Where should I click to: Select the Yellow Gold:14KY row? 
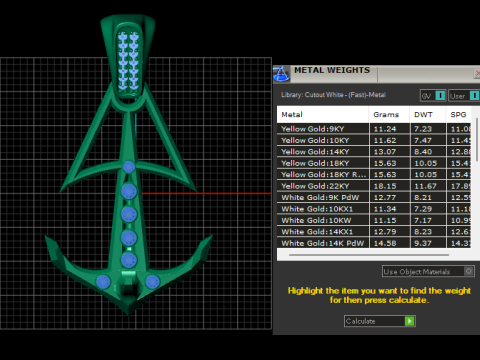pos(374,152)
